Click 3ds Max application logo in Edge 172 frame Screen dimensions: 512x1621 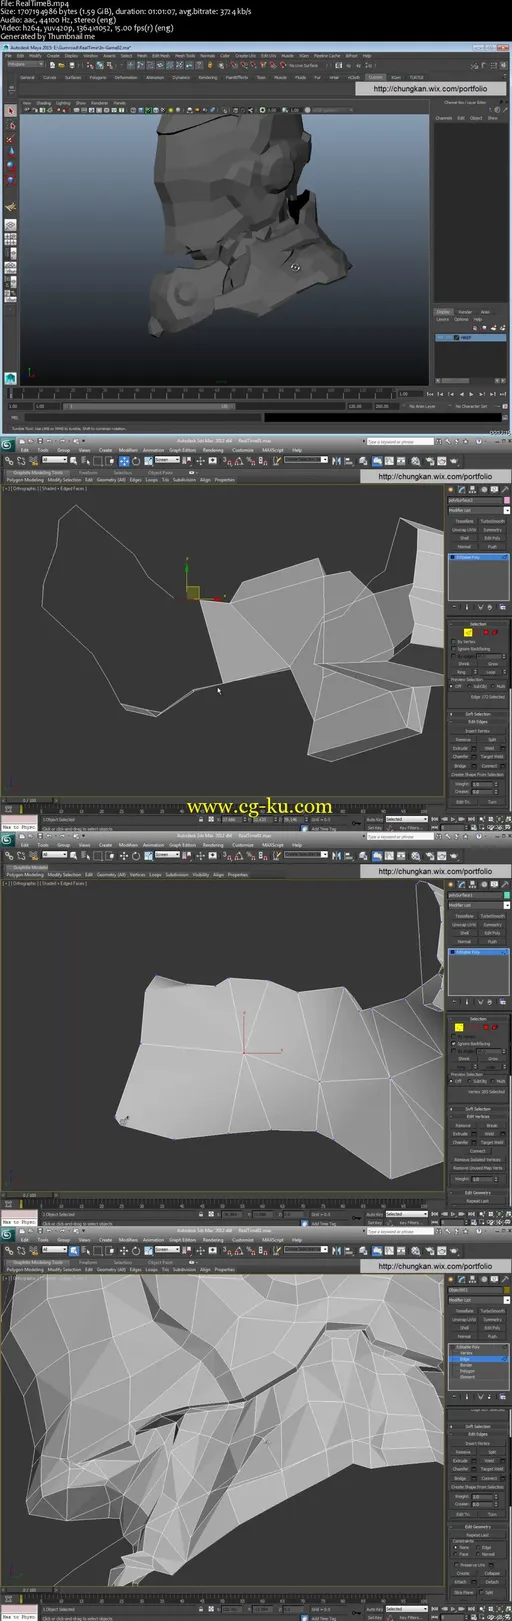7,444
